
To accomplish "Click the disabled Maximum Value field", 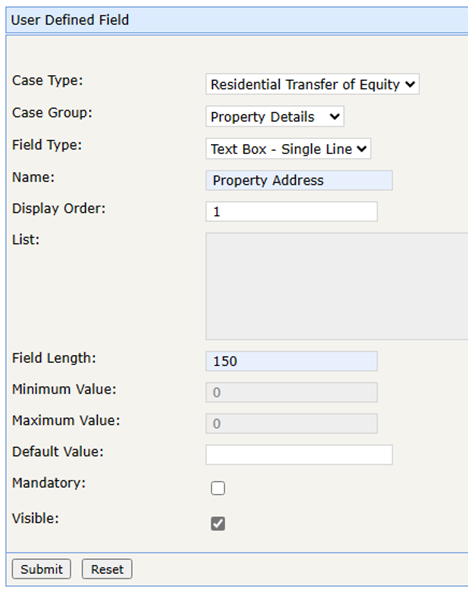I will (291, 424).
